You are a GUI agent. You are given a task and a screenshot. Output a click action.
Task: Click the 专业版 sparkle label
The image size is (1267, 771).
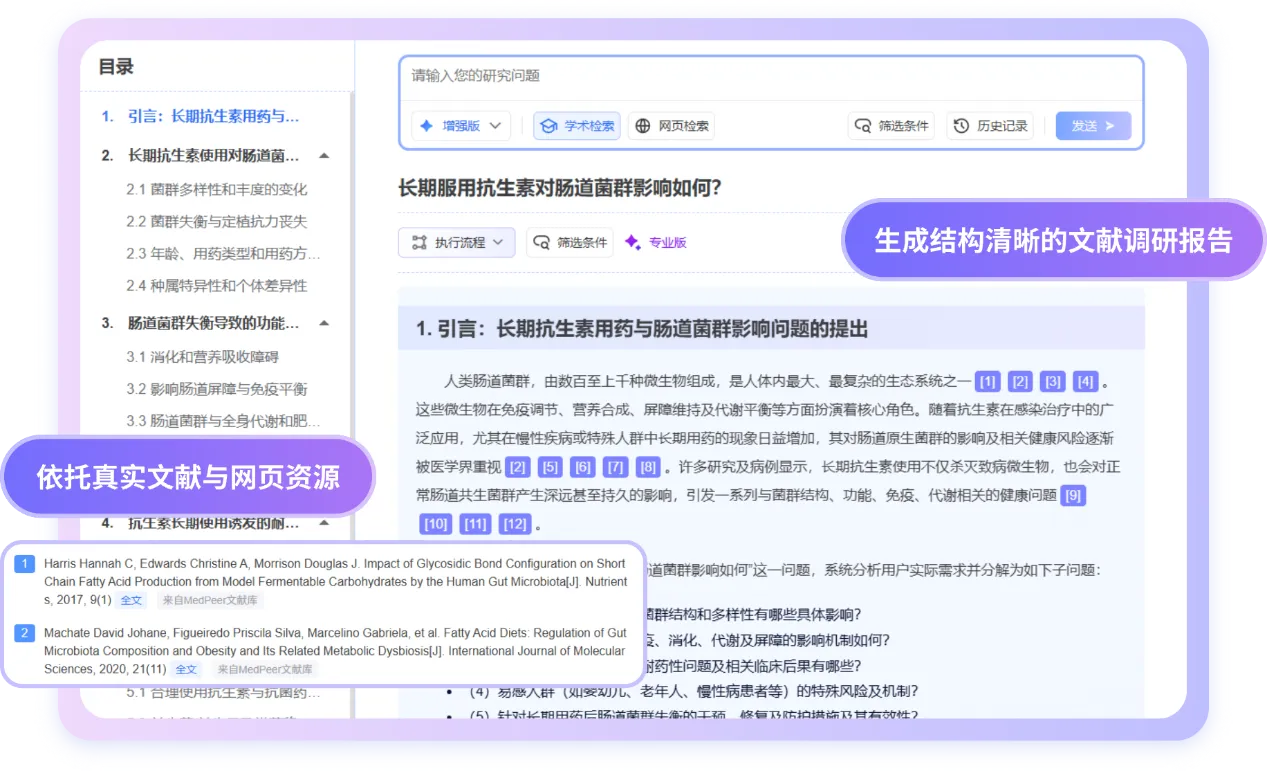(656, 242)
